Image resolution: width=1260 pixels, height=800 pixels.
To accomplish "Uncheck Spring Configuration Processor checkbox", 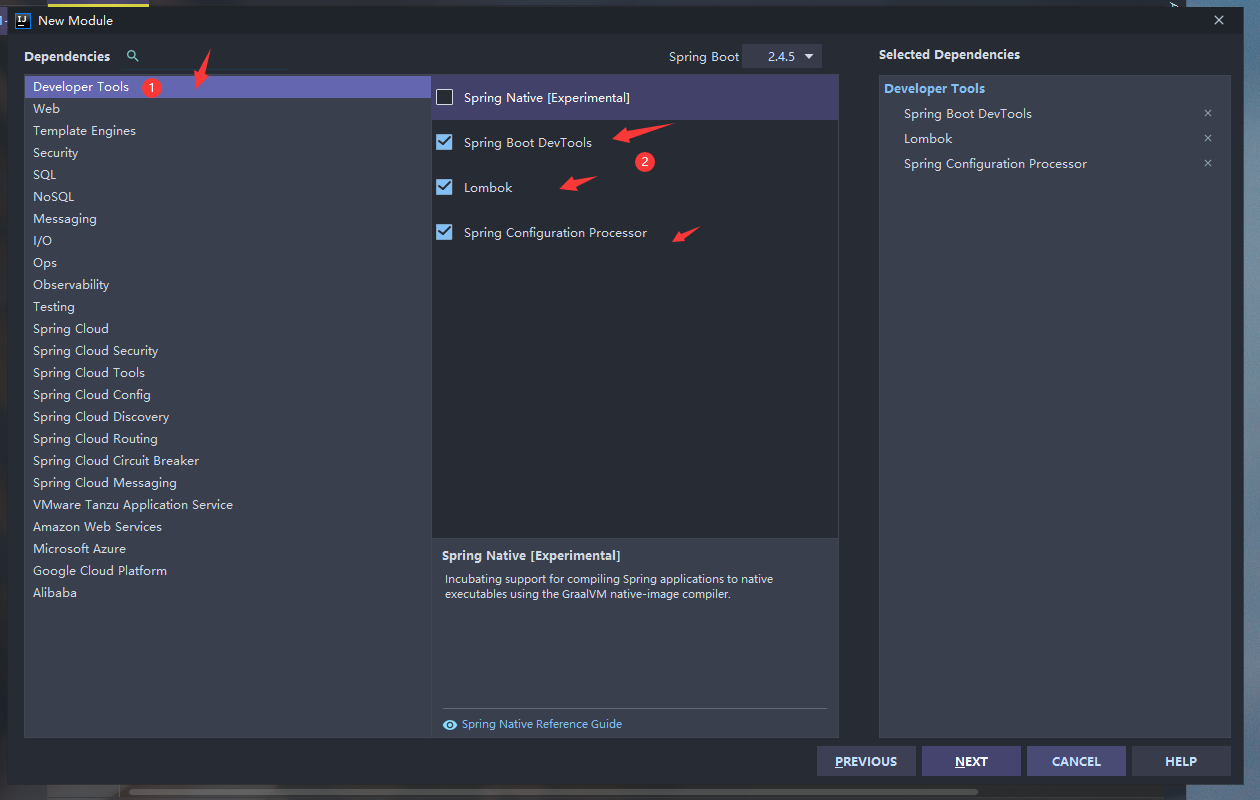I will tap(445, 232).
